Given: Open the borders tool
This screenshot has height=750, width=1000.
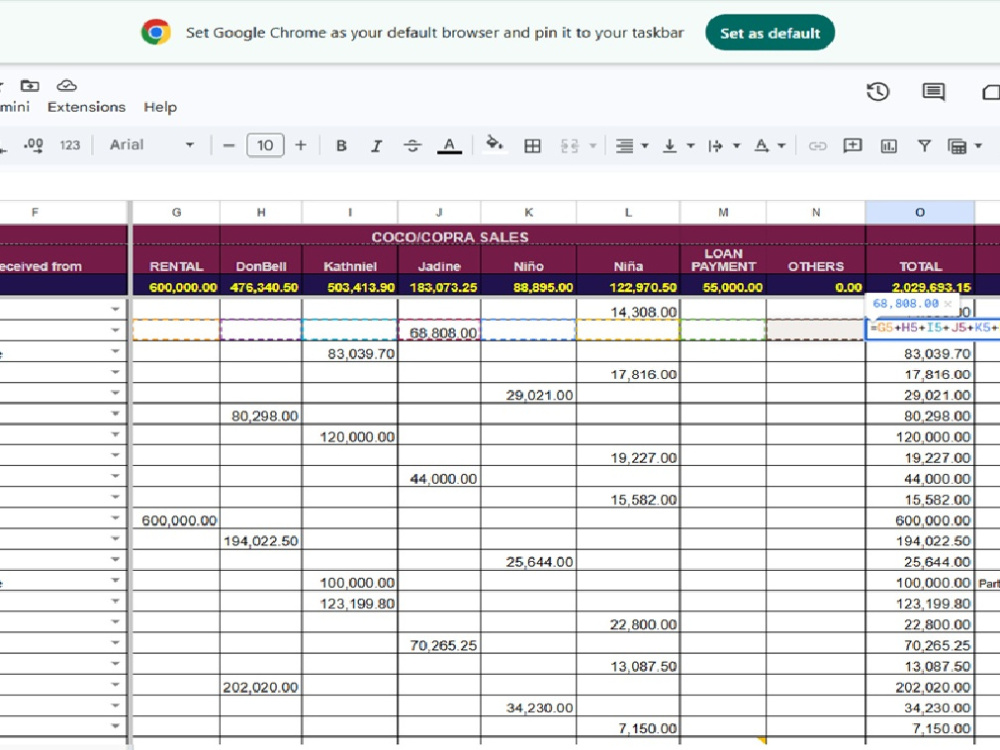Looking at the screenshot, I should point(532,145).
